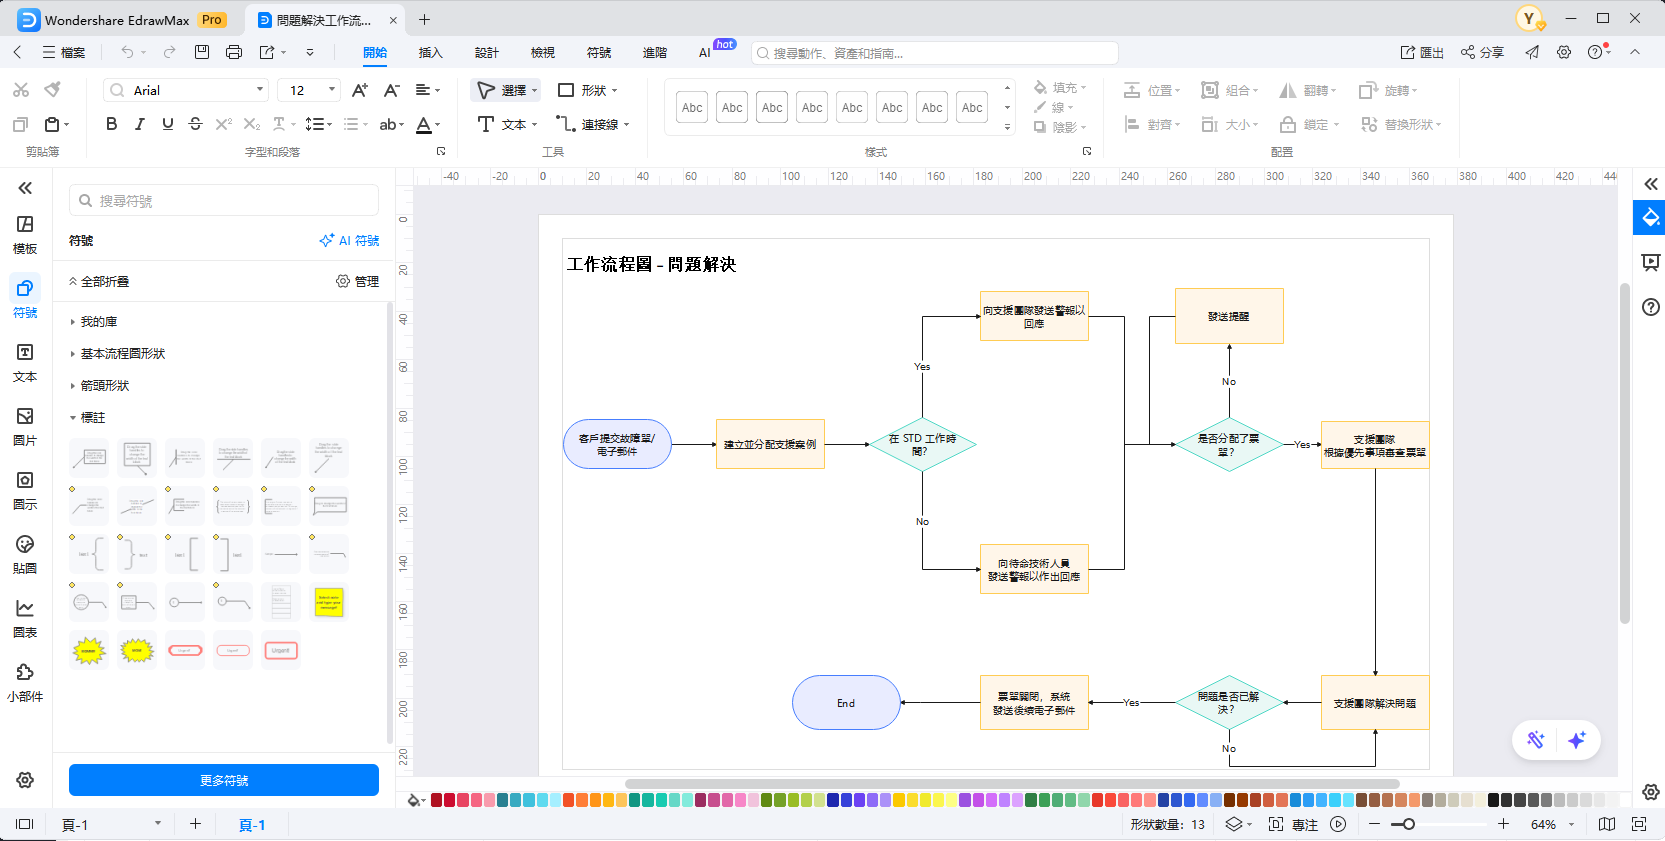Image resolution: width=1665 pixels, height=841 pixels.
Task: Open the 貼圖 sticker panel
Action: coord(25,554)
